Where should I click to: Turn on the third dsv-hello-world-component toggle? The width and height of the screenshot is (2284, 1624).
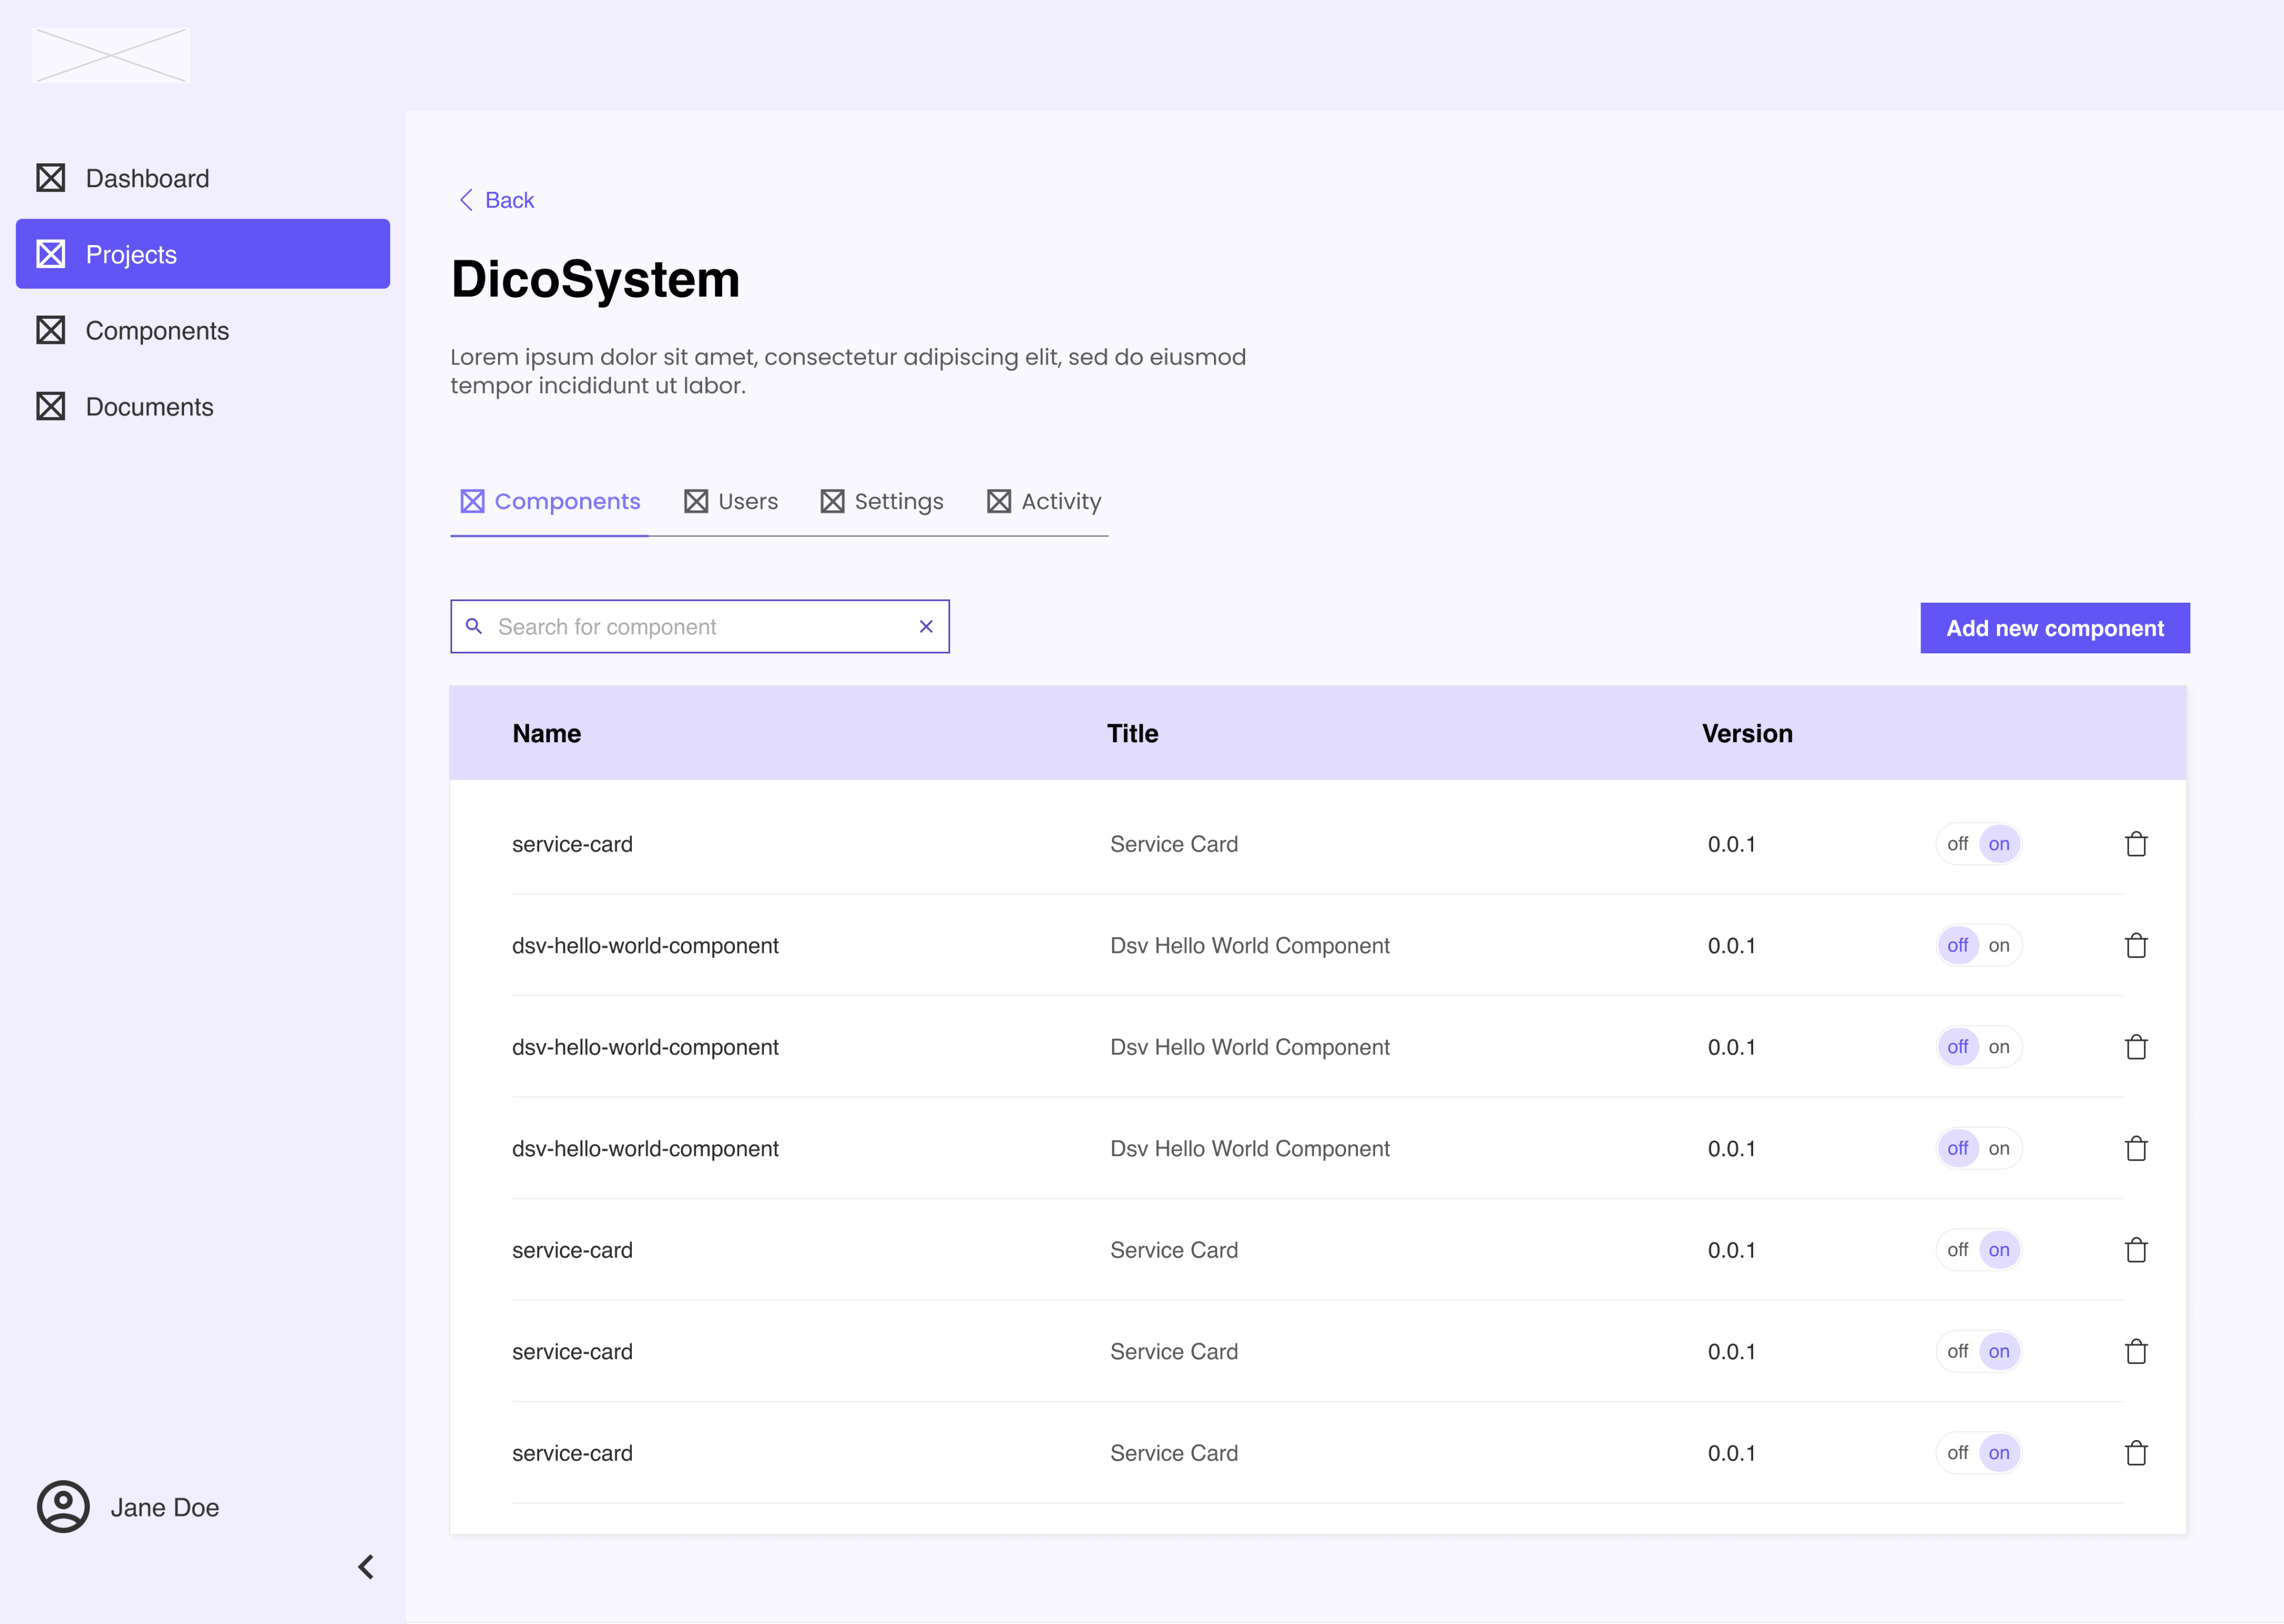1999,1148
